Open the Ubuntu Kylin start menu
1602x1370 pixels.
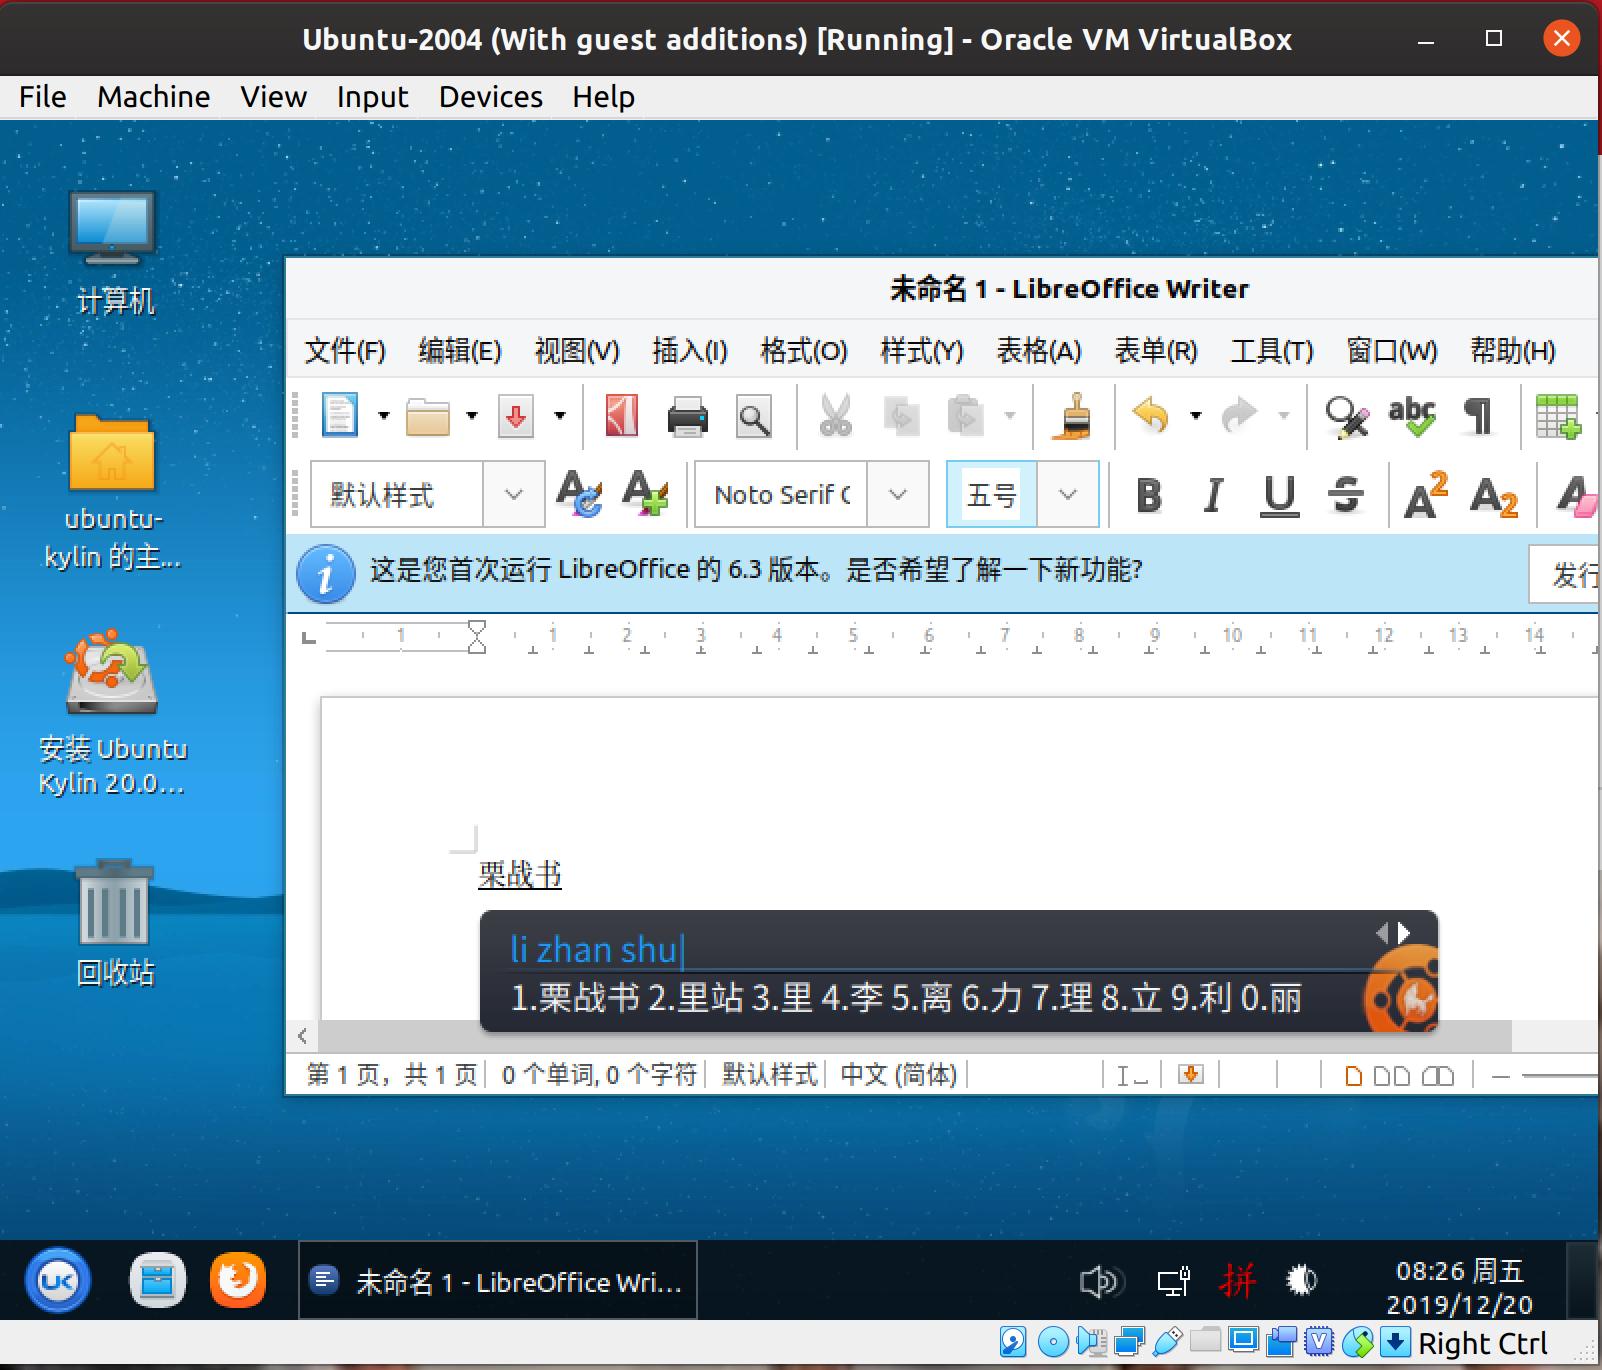click(x=58, y=1280)
